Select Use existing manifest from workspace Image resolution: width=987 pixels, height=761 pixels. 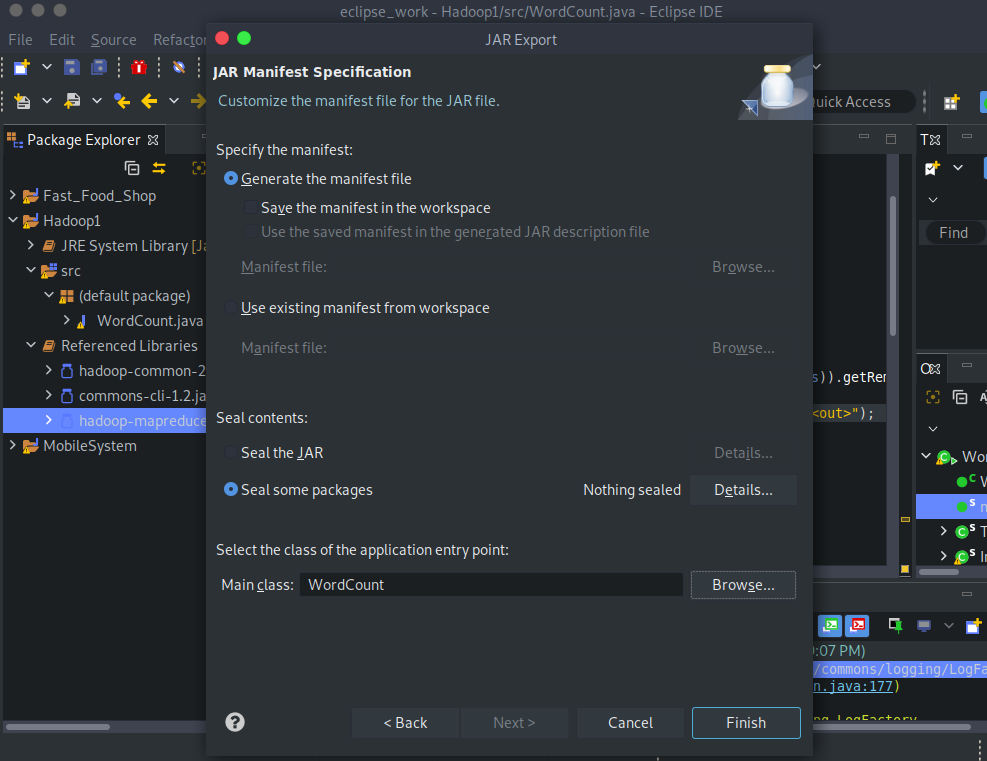click(x=231, y=308)
